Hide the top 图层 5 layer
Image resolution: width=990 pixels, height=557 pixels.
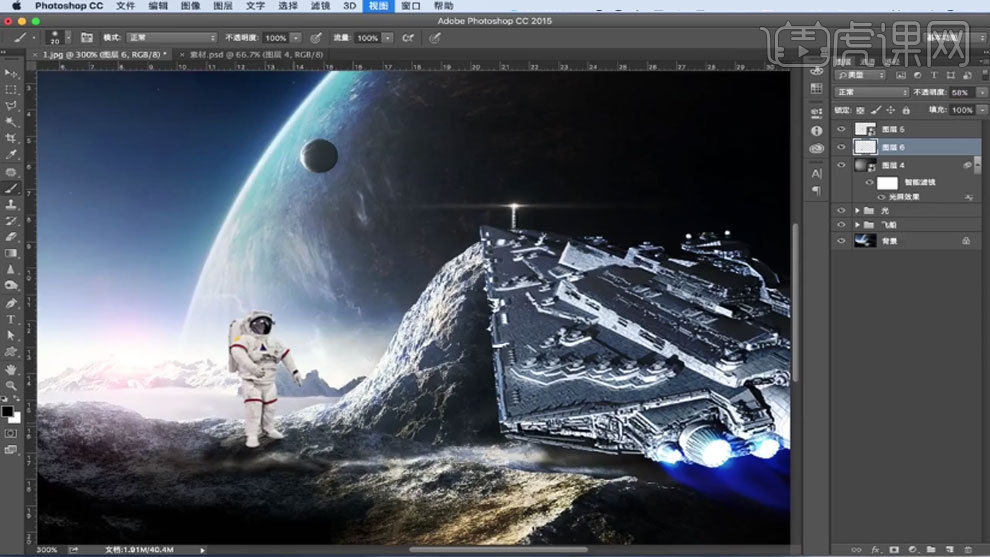pos(841,129)
